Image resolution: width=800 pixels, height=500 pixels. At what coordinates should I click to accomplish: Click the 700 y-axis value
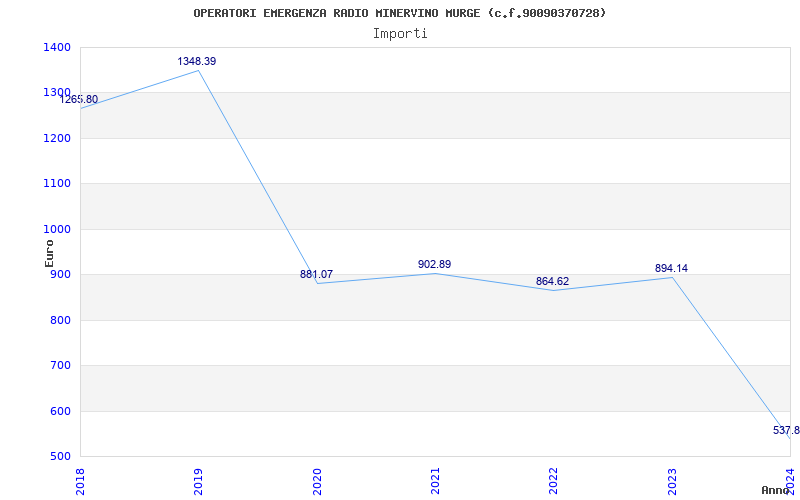60,365
